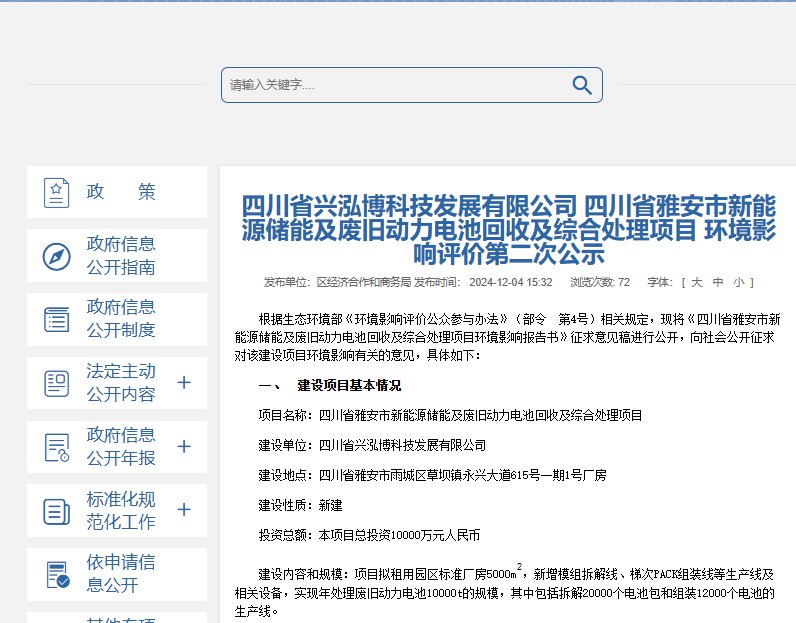
Task: Open 法定主动公开内容 menu entry
Action: pyautogui.click(x=117, y=383)
